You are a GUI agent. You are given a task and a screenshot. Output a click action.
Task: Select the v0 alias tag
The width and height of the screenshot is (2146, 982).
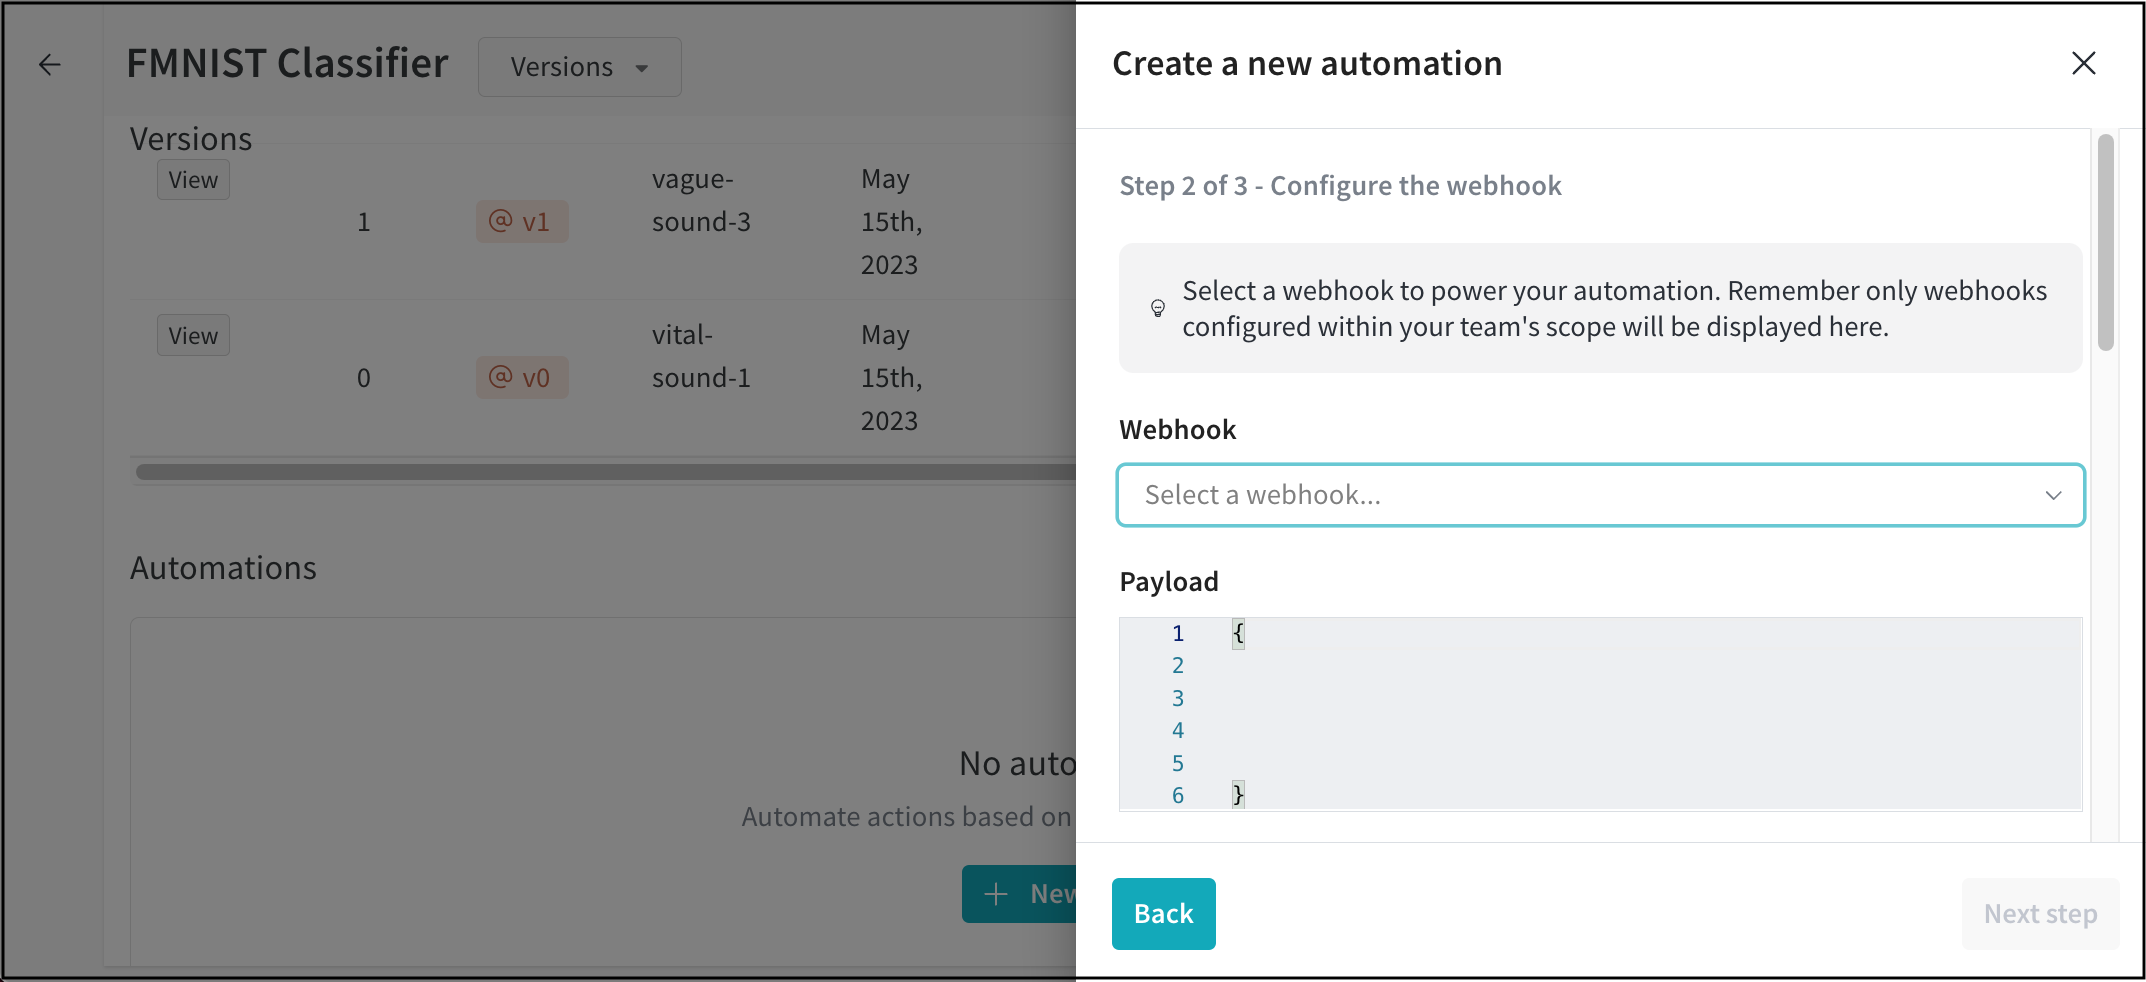pyautogui.click(x=521, y=378)
